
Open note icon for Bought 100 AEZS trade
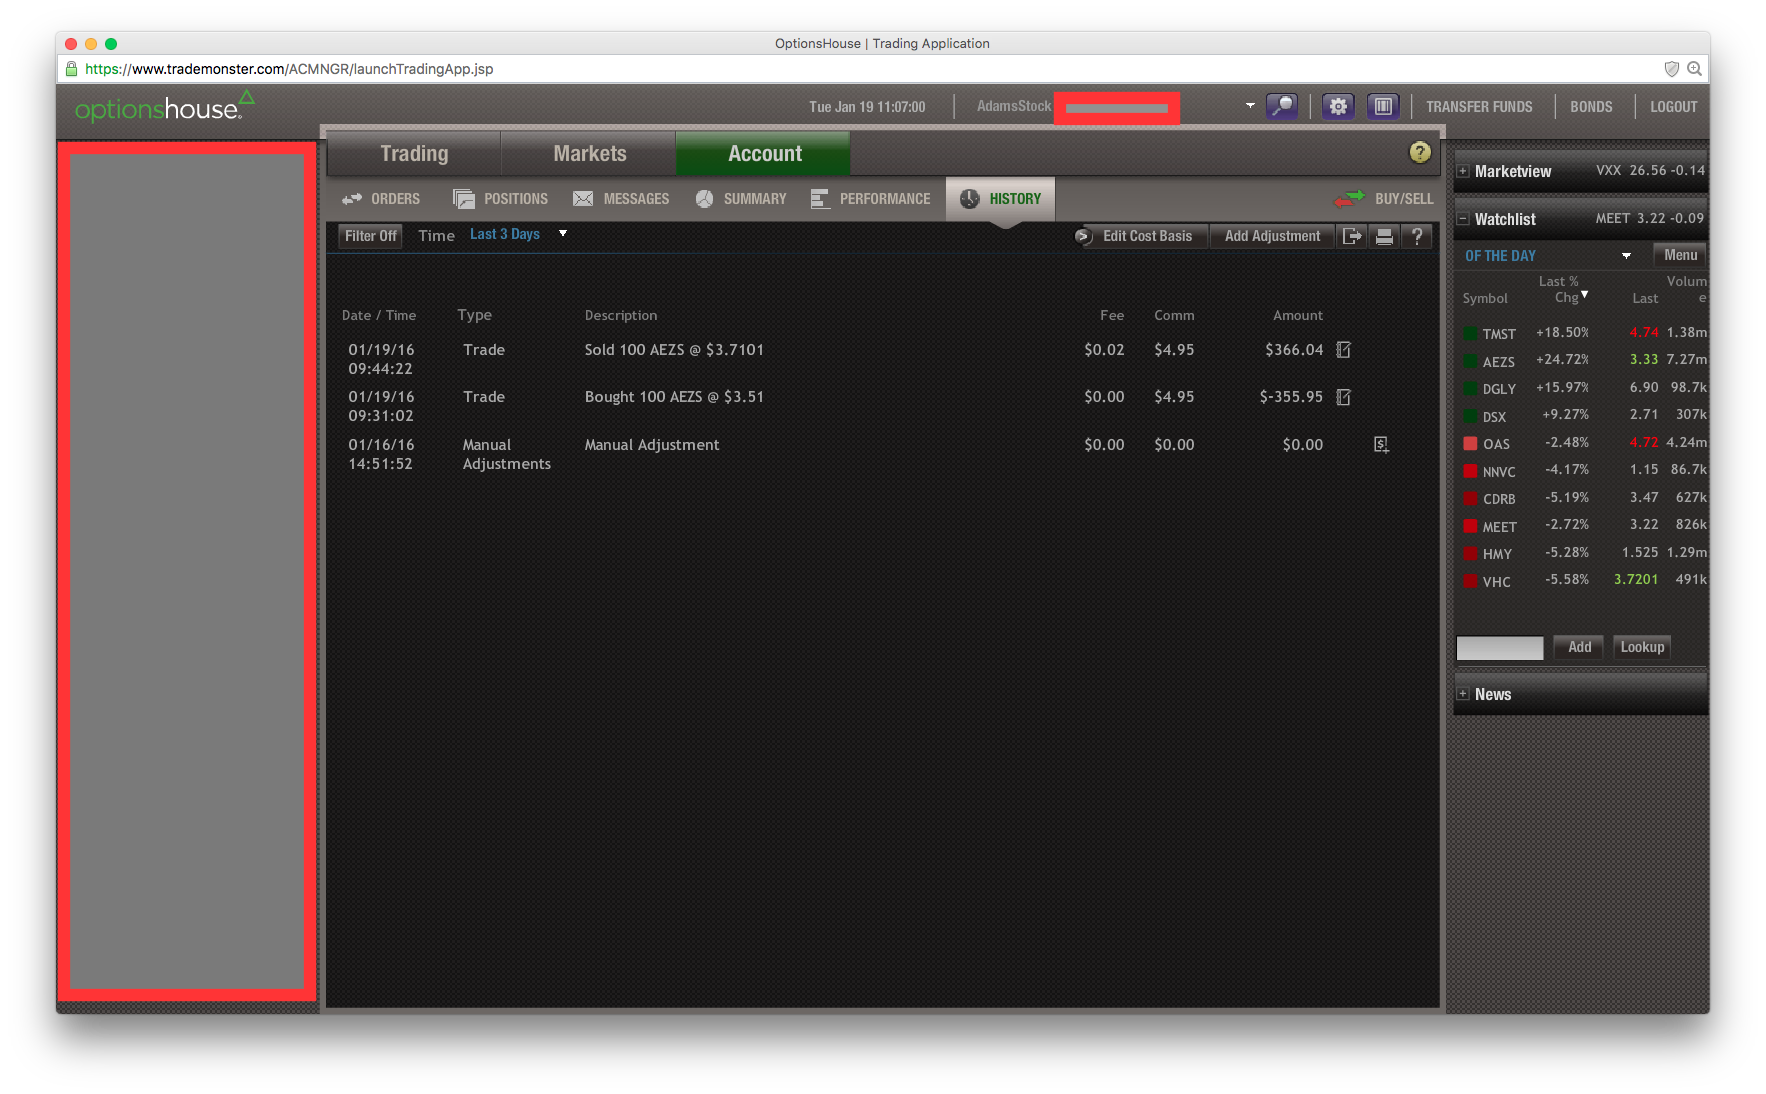coord(1344,397)
